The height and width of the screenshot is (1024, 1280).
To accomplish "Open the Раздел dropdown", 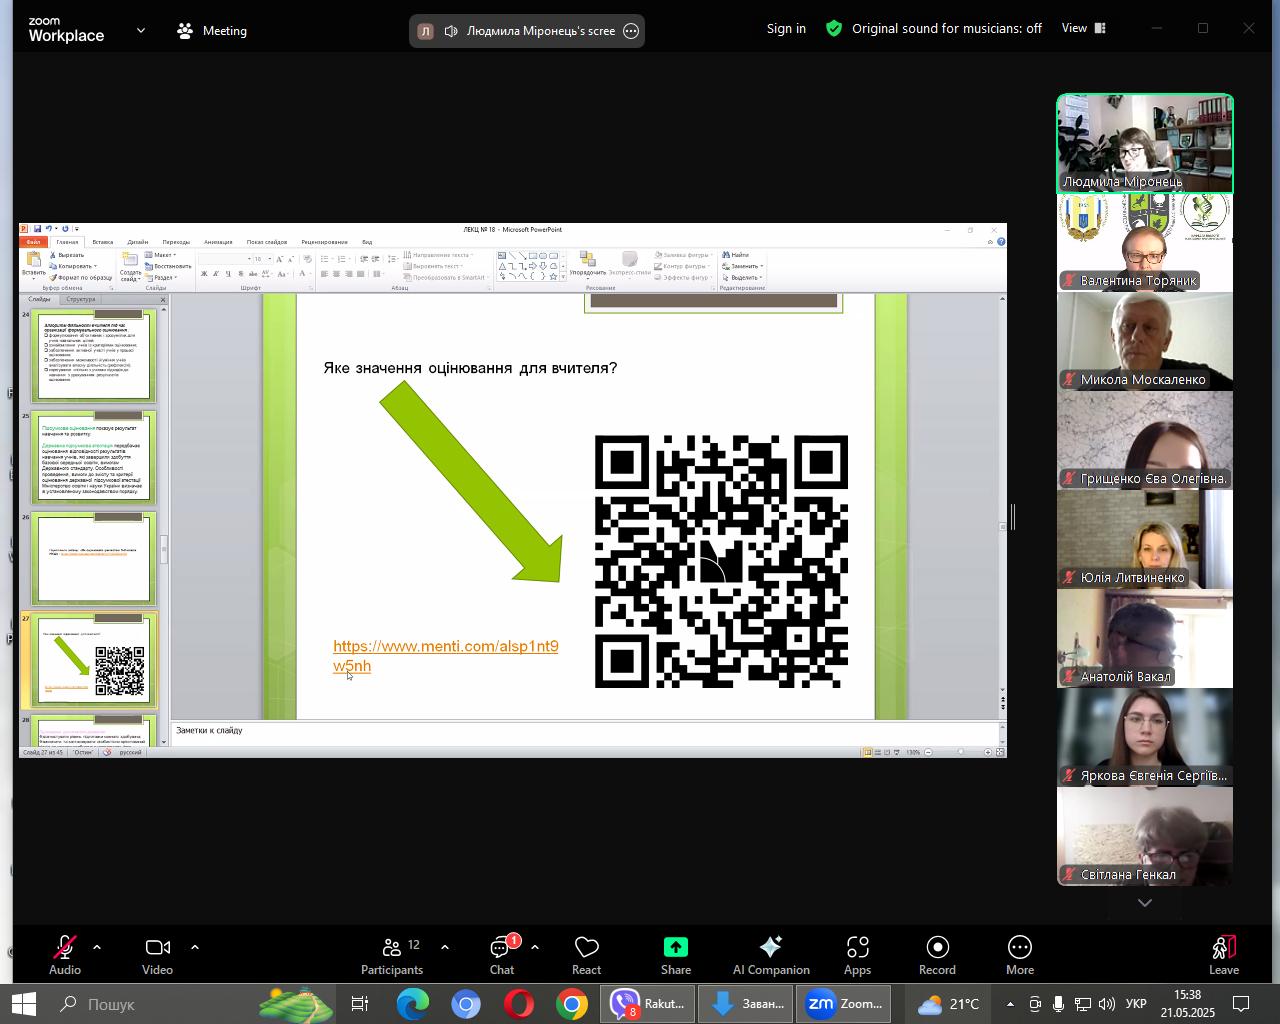I will [x=162, y=278].
